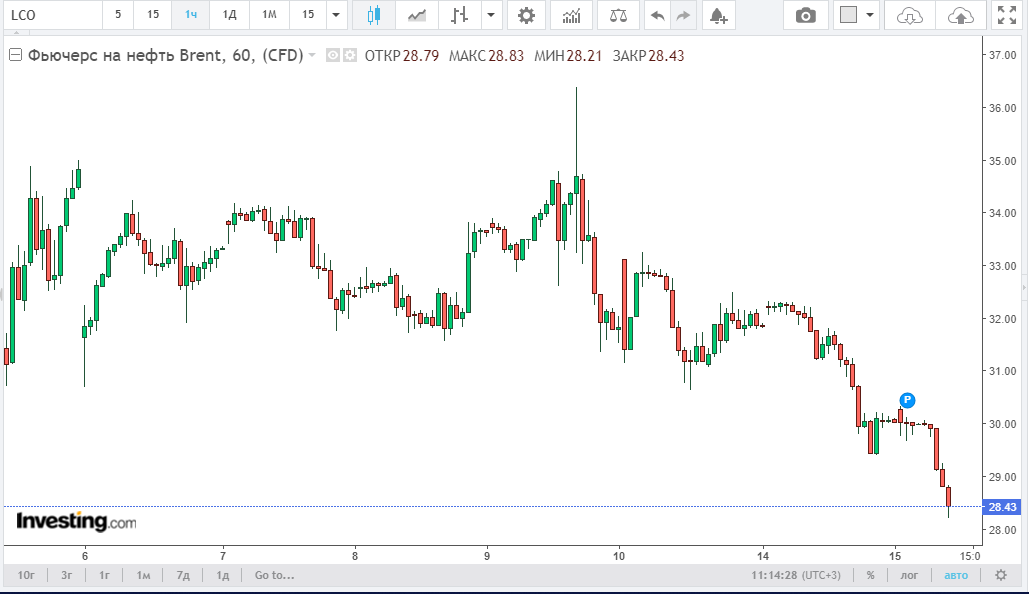Click the chart layout square icon

(849, 14)
